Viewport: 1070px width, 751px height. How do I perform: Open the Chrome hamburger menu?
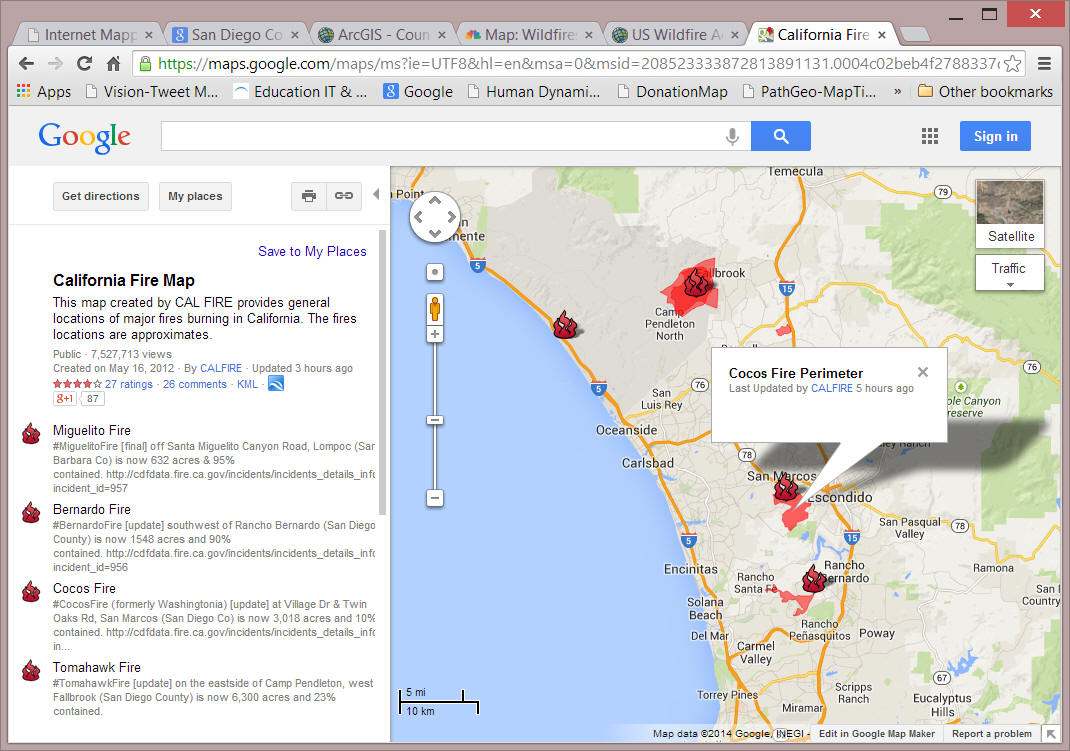[1044, 63]
